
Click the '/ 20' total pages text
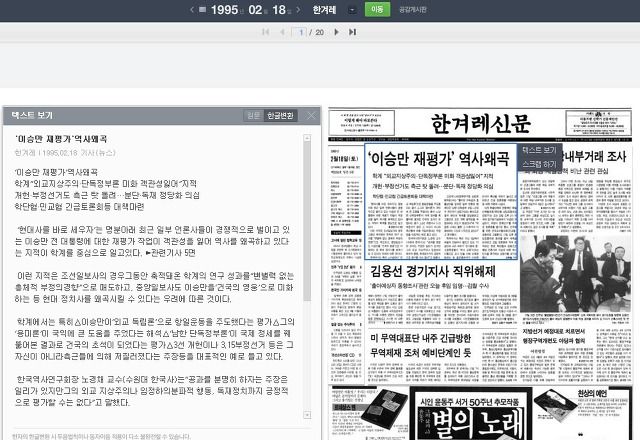[317, 32]
